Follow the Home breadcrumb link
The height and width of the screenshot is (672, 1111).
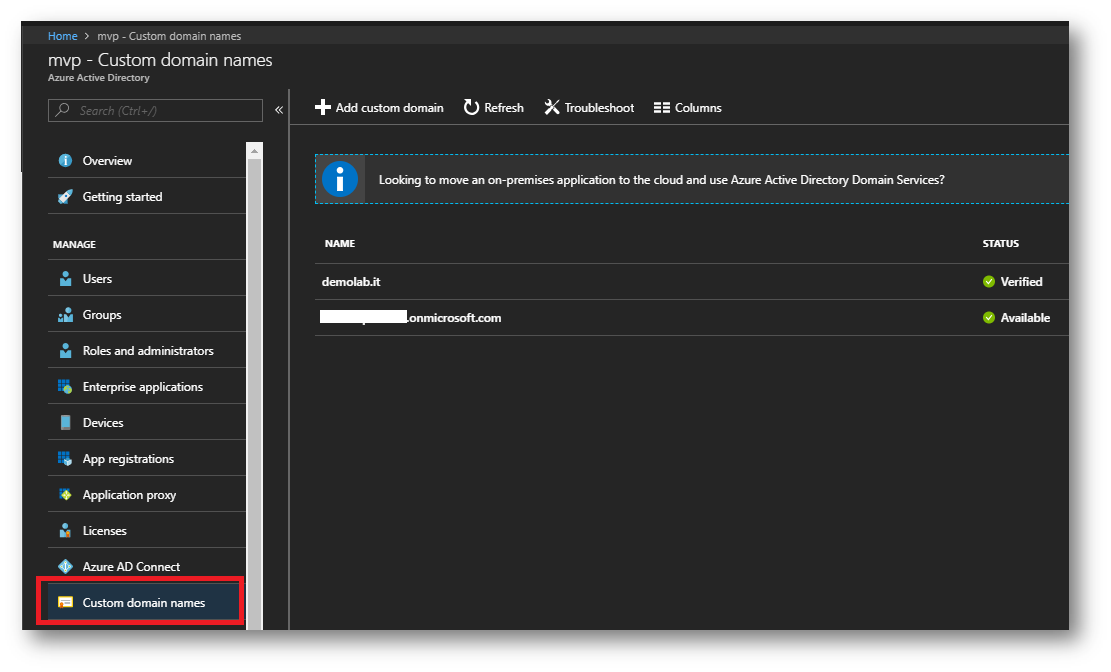(62, 35)
